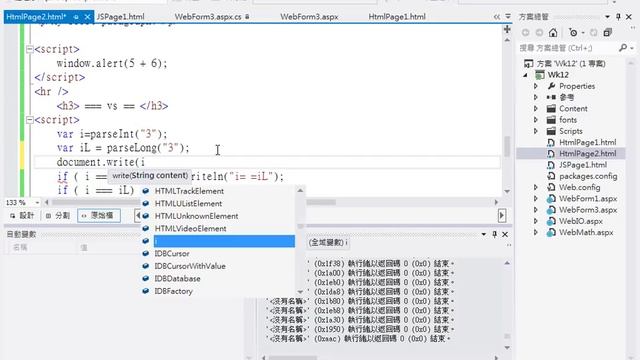Open the WebForm3.aspx.cs tab
This screenshot has height=360, width=640.
pos(208,17)
